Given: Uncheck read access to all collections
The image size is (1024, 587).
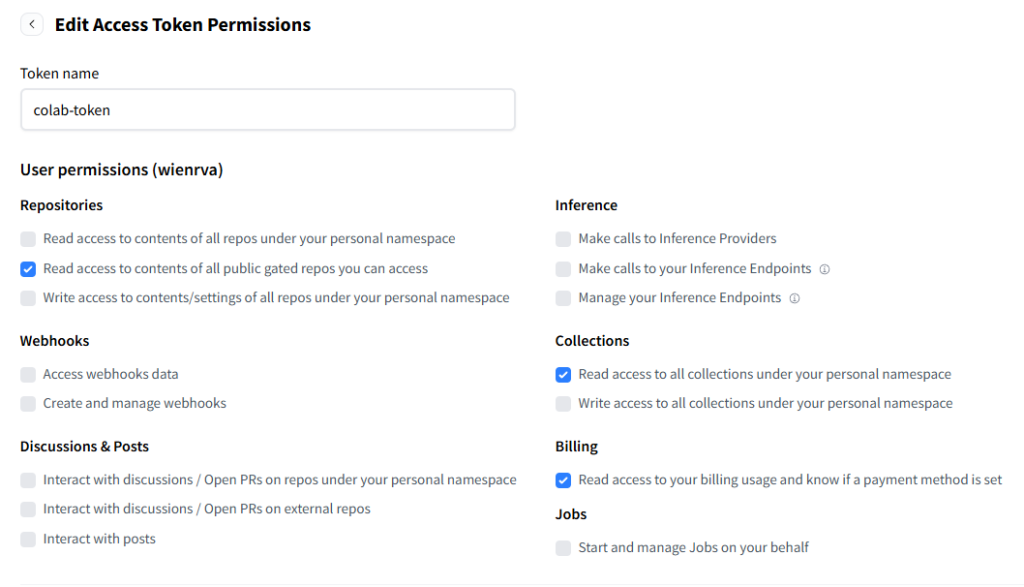Looking at the screenshot, I should 563,374.
